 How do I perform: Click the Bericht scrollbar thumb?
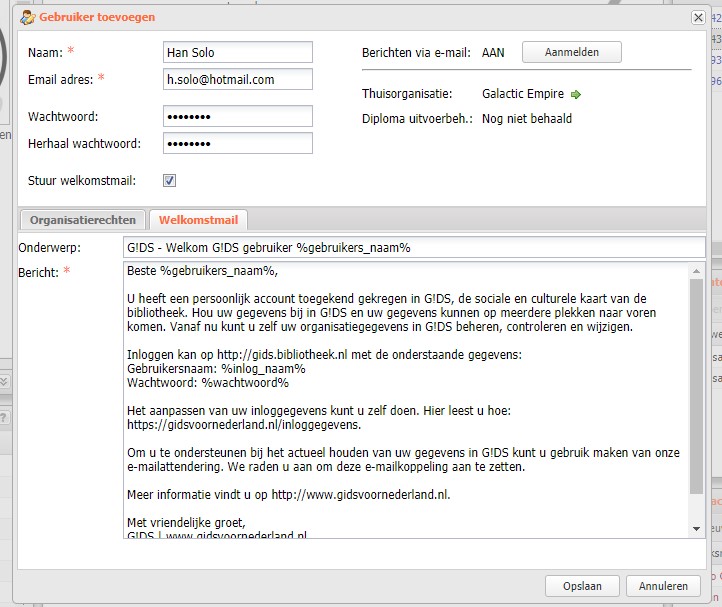696,386
